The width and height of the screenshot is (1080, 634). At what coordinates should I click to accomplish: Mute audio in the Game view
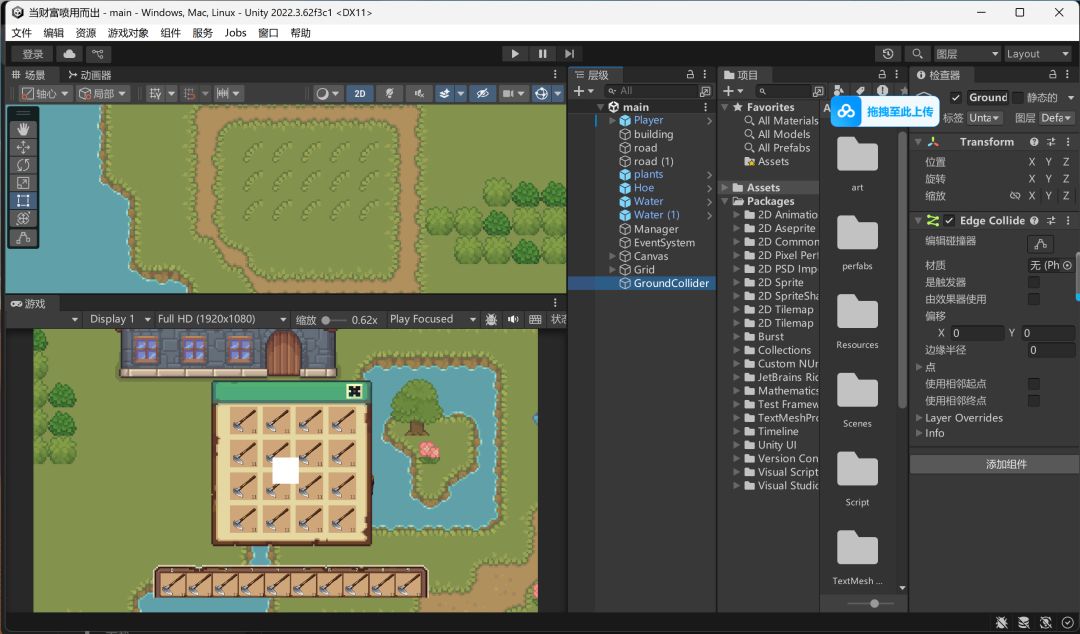pos(513,320)
